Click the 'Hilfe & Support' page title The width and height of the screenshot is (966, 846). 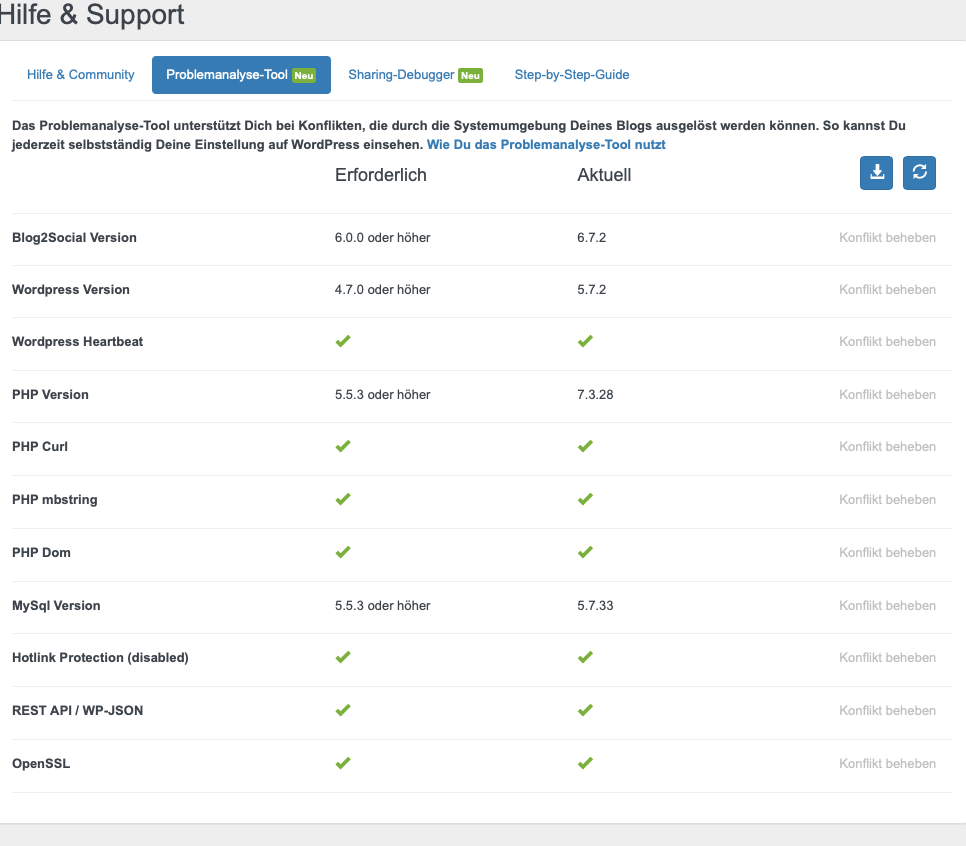[91, 14]
